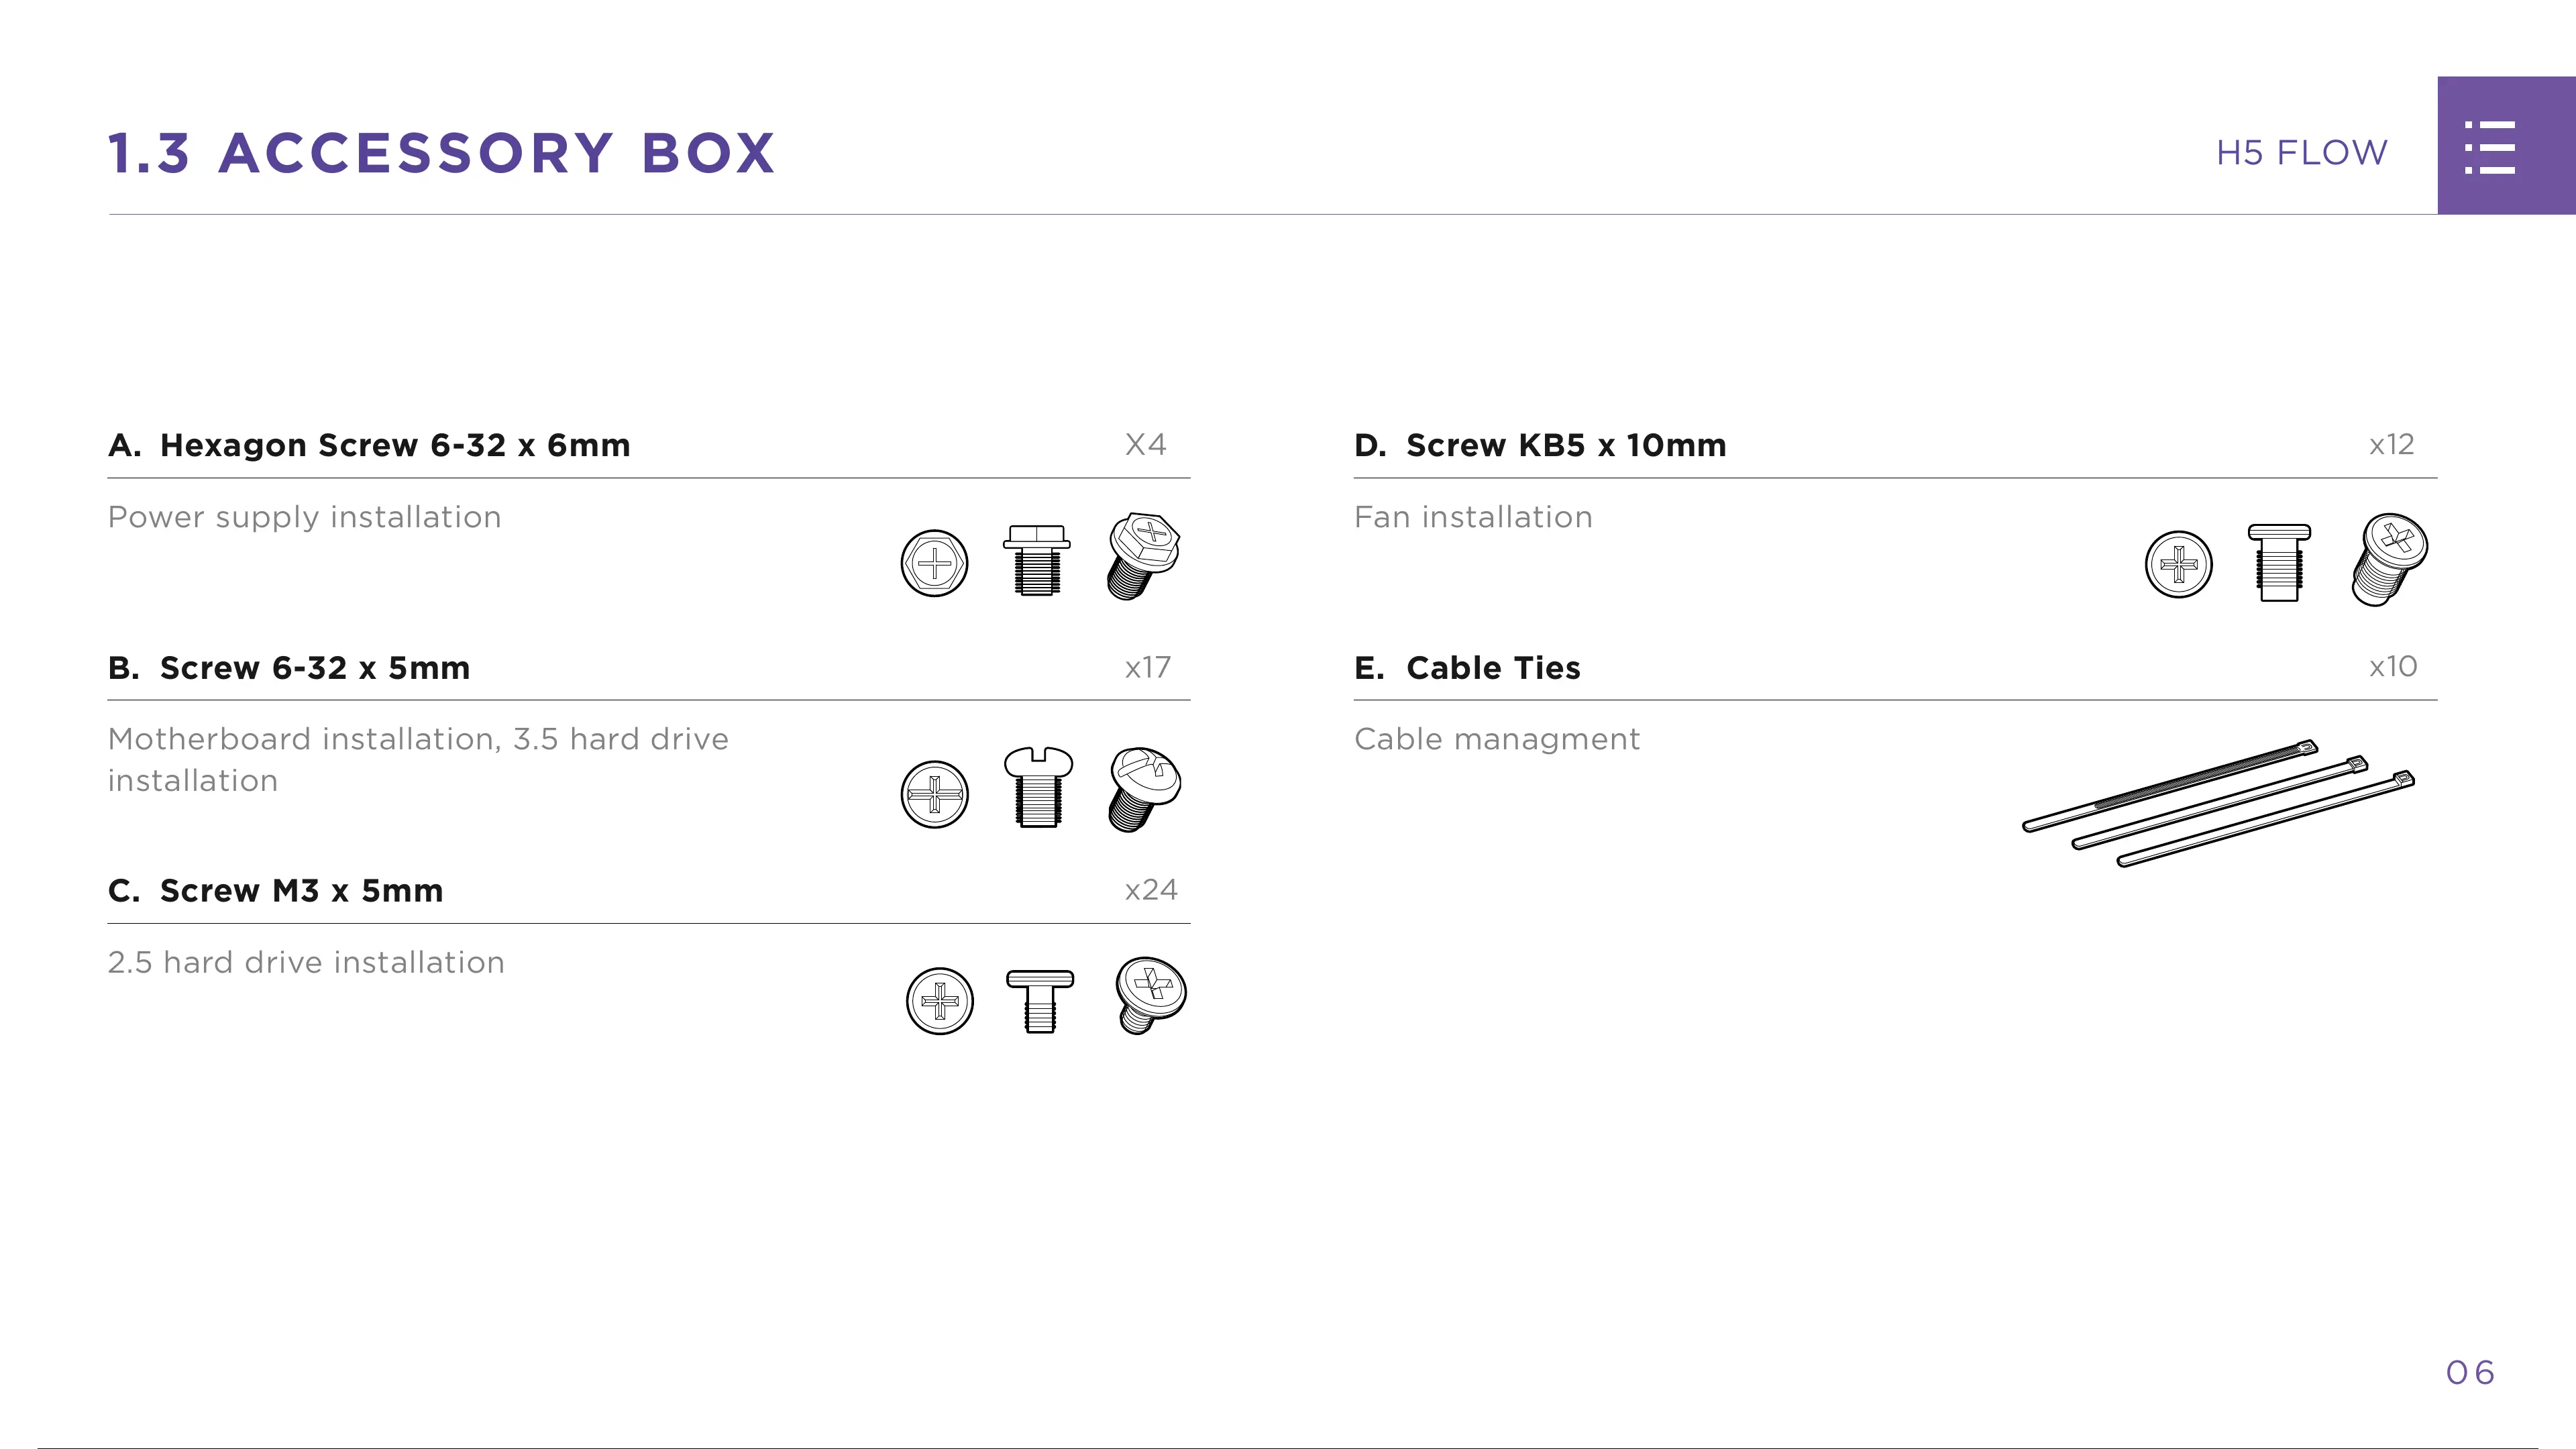2576x1449 pixels.
Task: Click page number 06
Action: [2469, 1372]
